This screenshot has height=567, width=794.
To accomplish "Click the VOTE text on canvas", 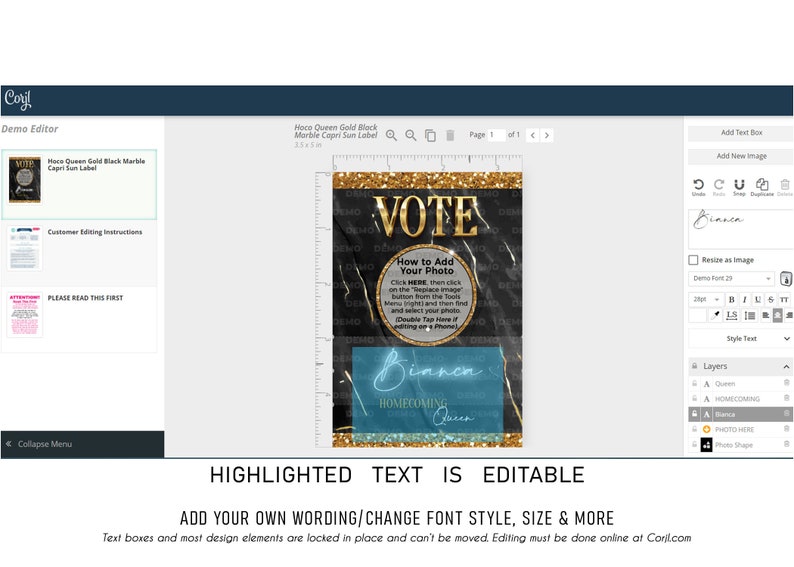I will tap(427, 216).
